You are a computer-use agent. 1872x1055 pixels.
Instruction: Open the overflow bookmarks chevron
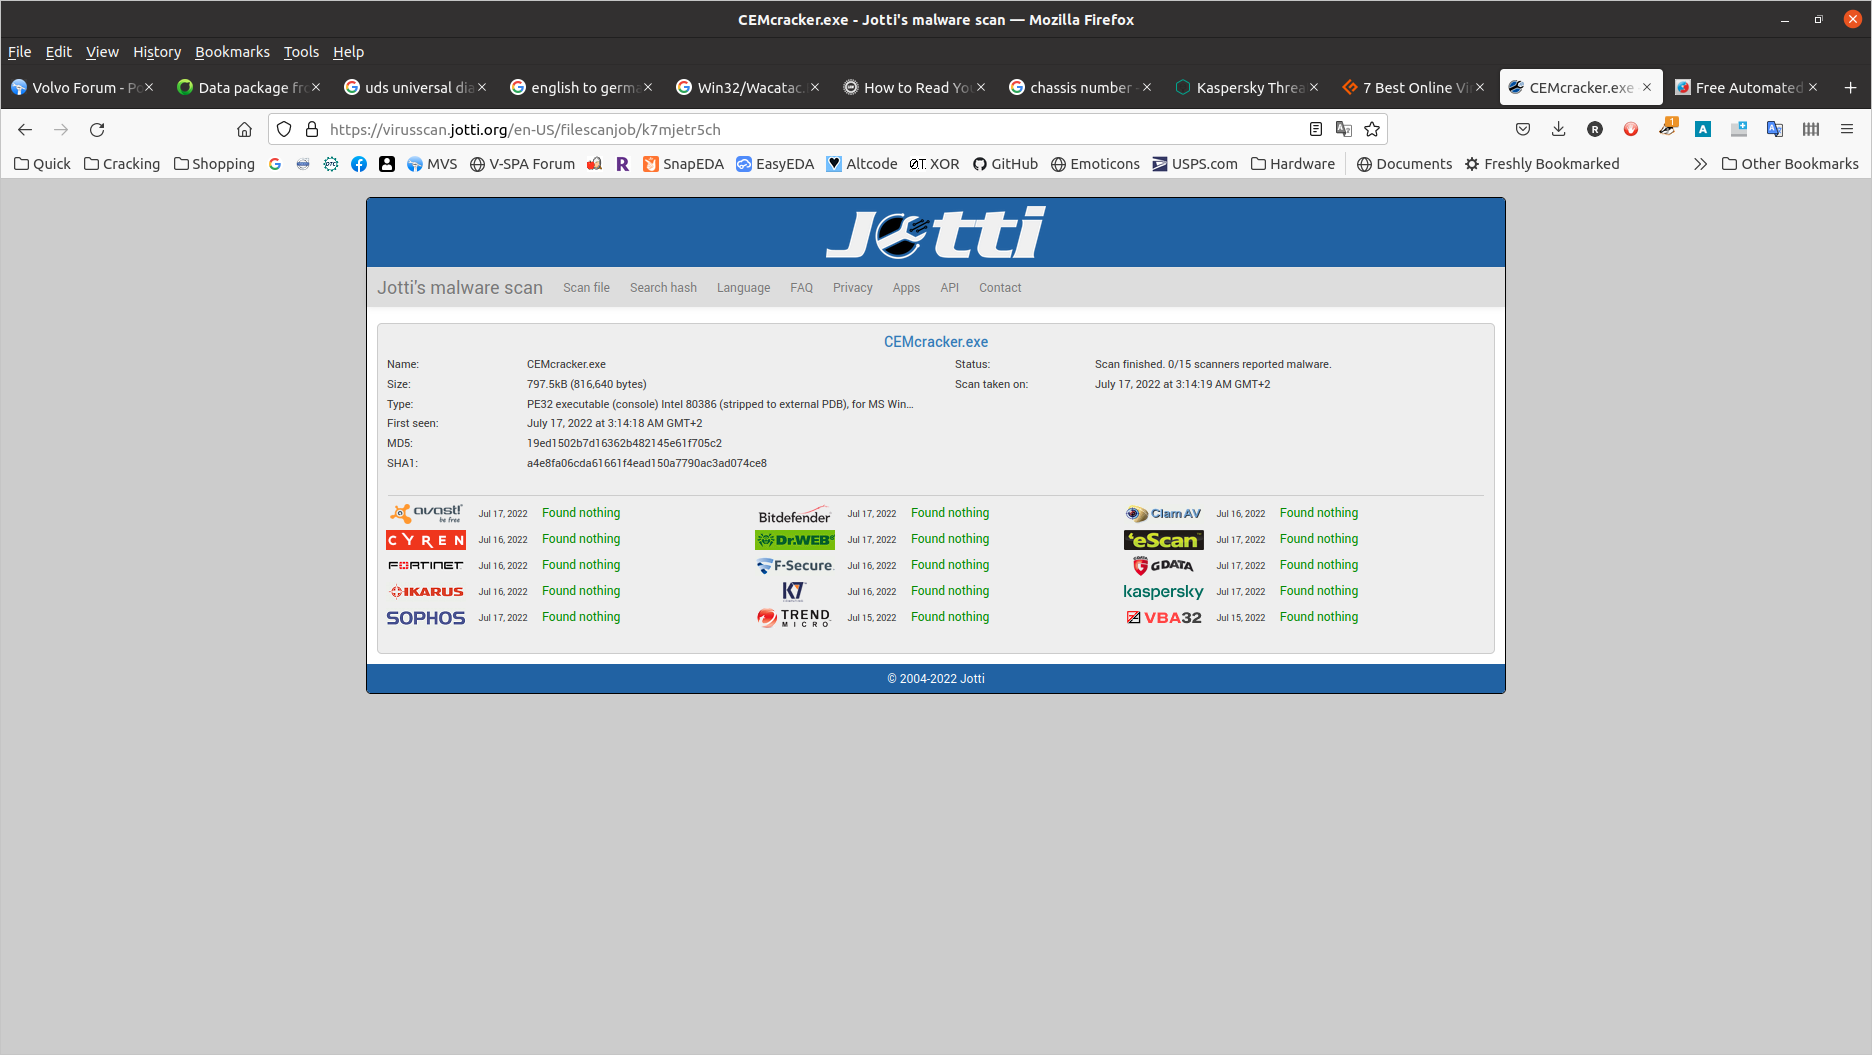click(1700, 163)
